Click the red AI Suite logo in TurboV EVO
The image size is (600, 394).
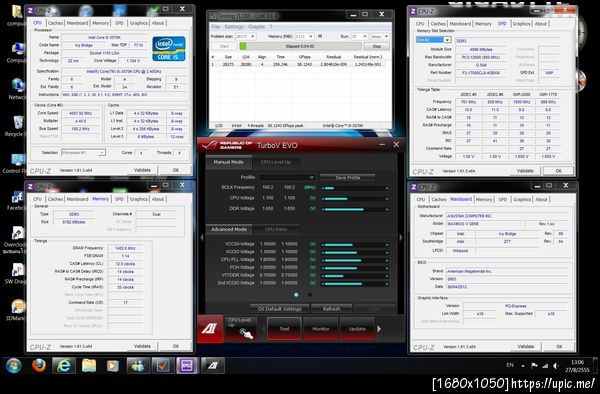click(210, 328)
